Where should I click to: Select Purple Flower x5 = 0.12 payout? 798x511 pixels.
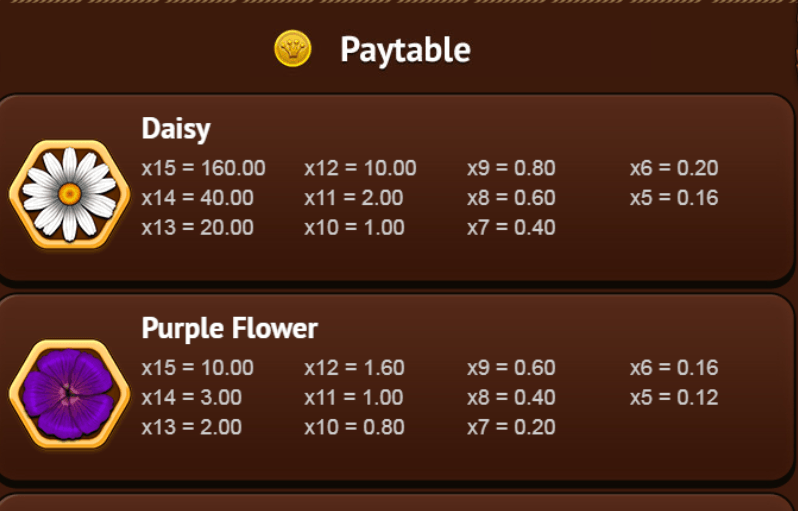click(x=674, y=397)
